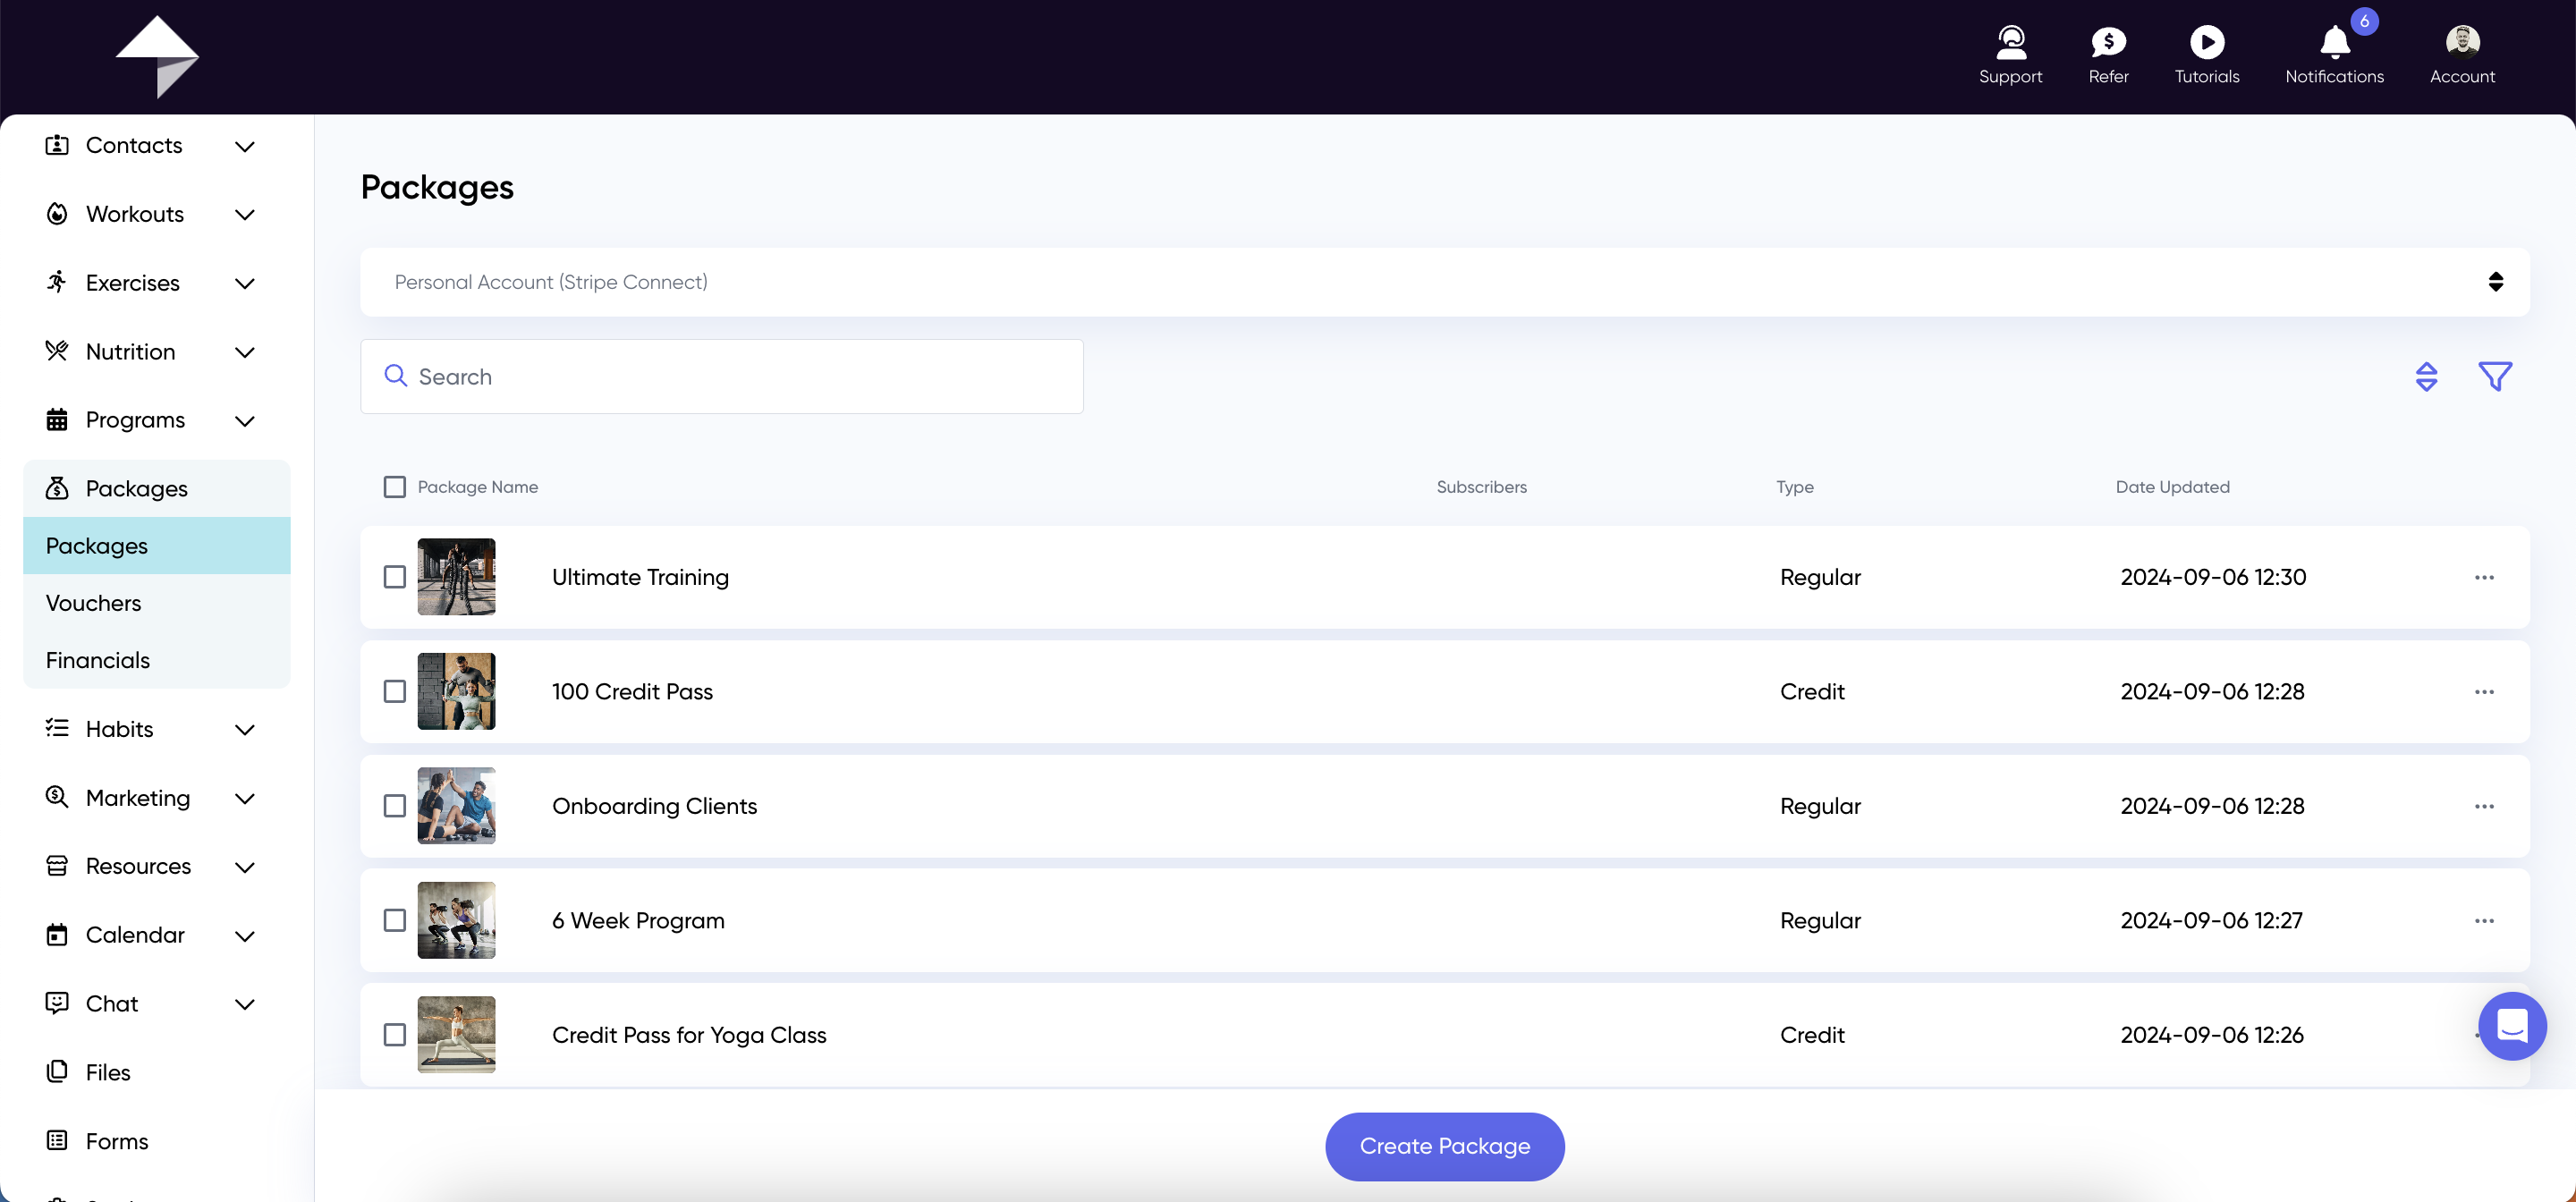Open the Notifications bell
Screen dimensions: 2576x1202
pyautogui.click(x=2334, y=42)
